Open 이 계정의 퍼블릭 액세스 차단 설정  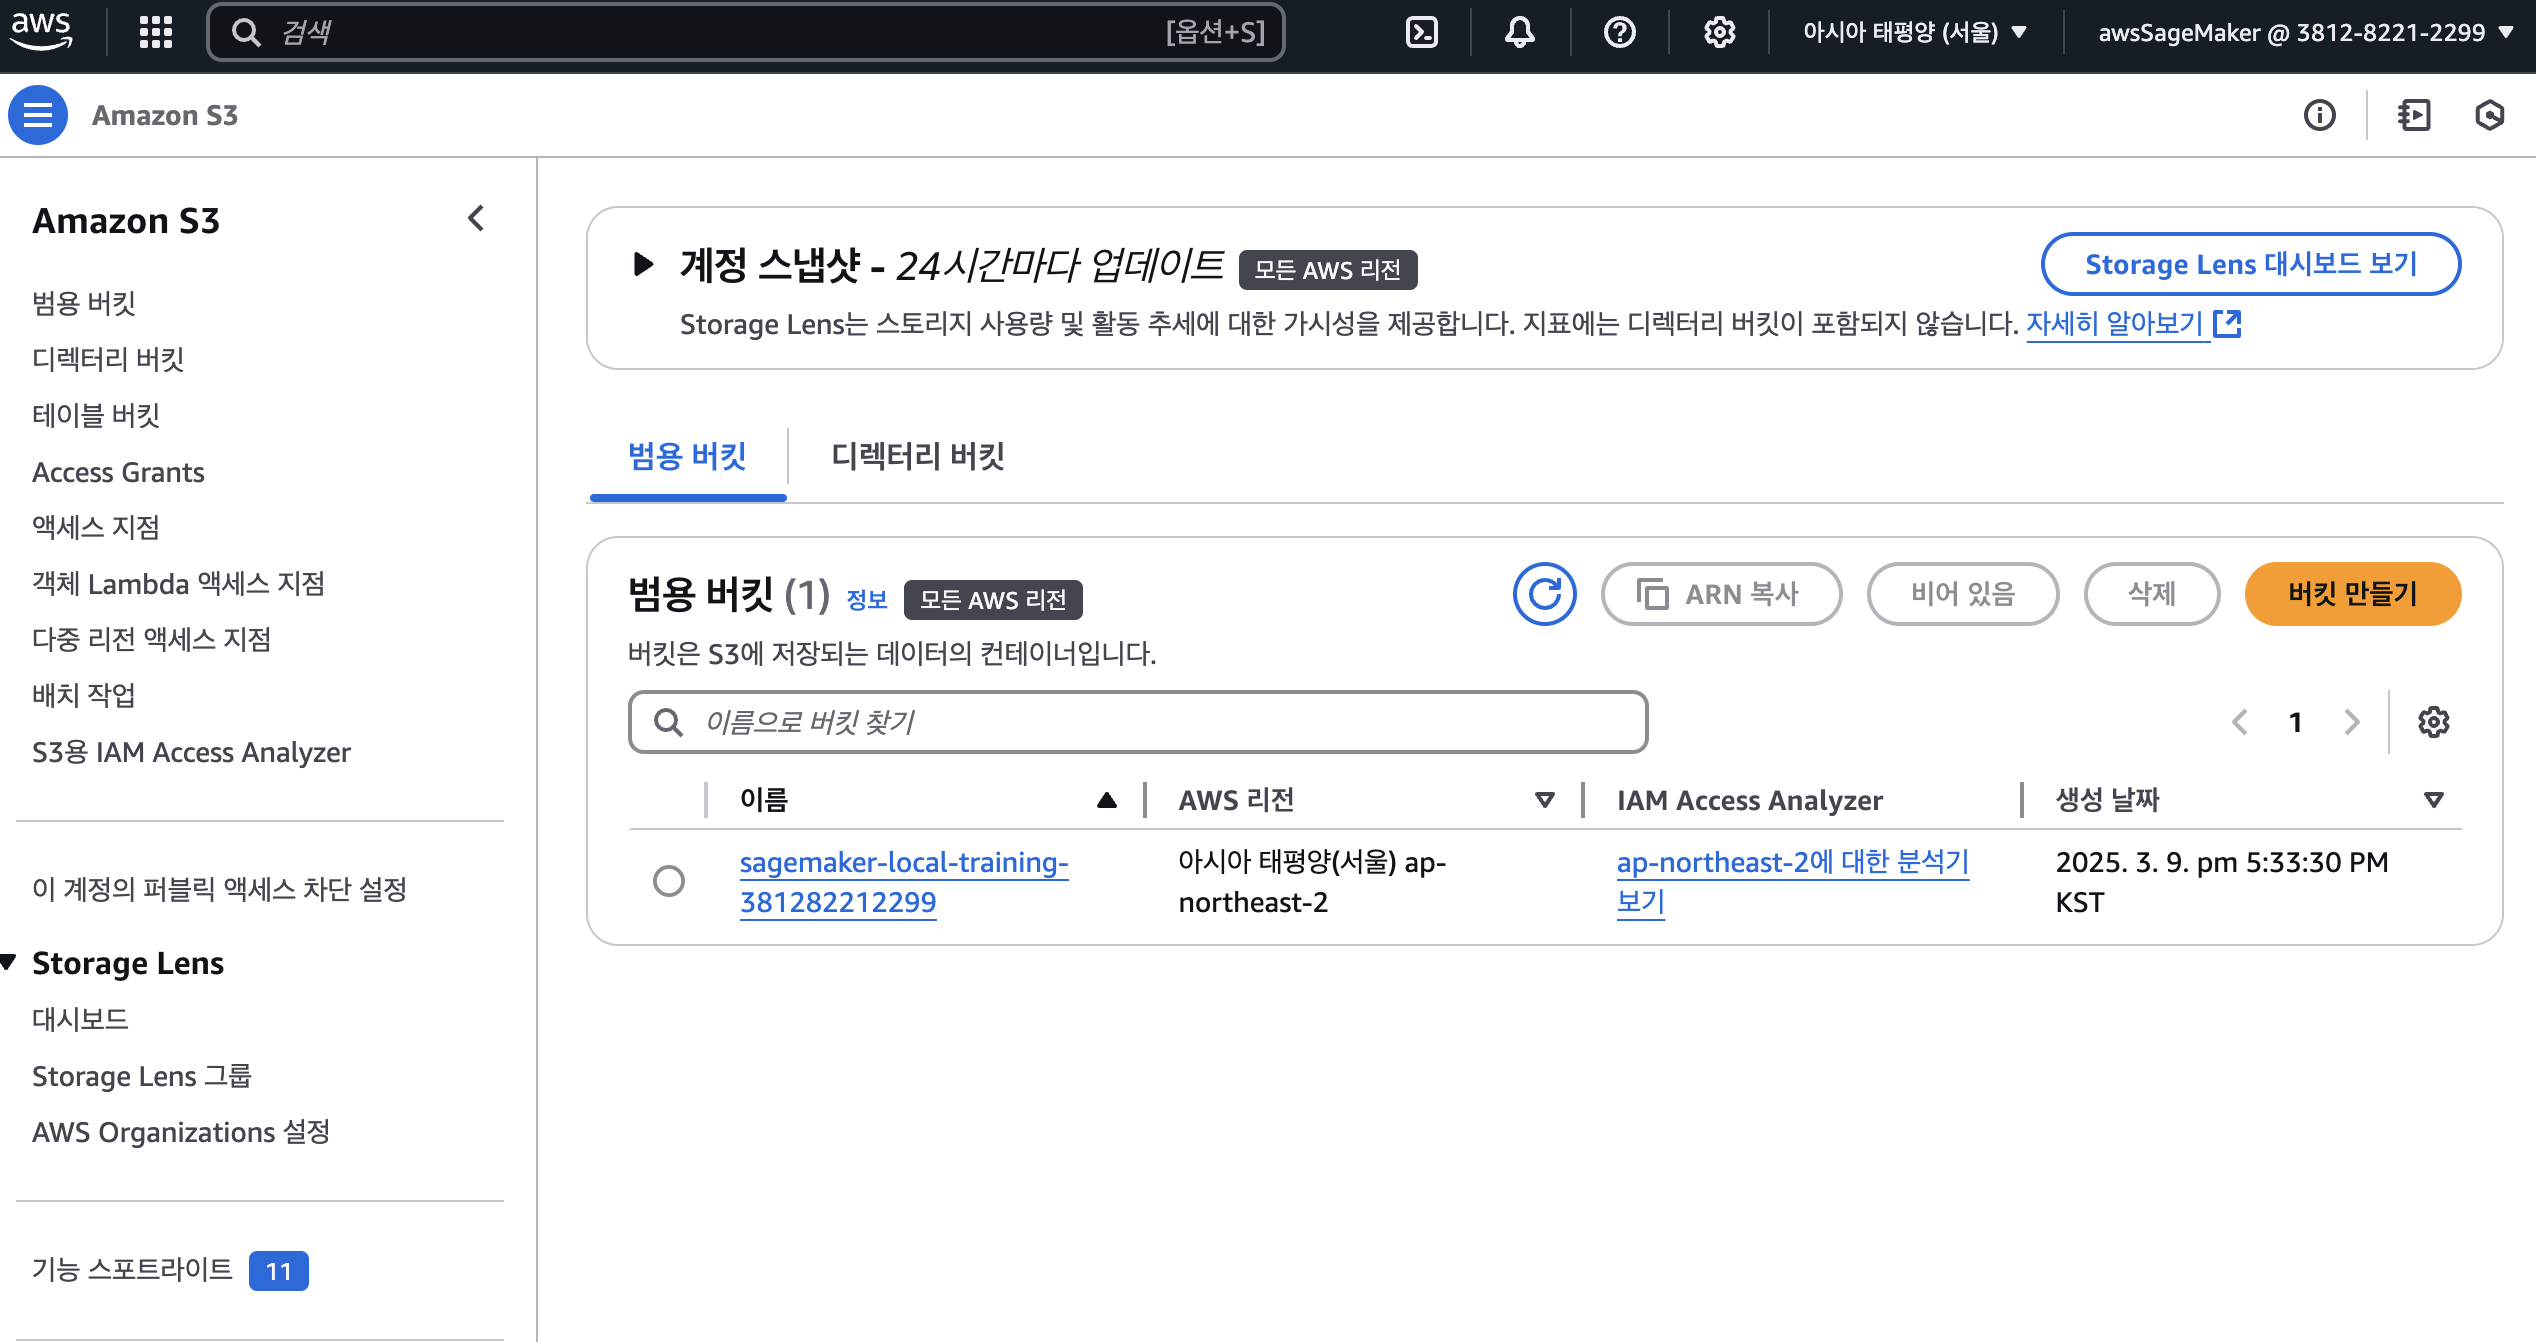coord(219,889)
